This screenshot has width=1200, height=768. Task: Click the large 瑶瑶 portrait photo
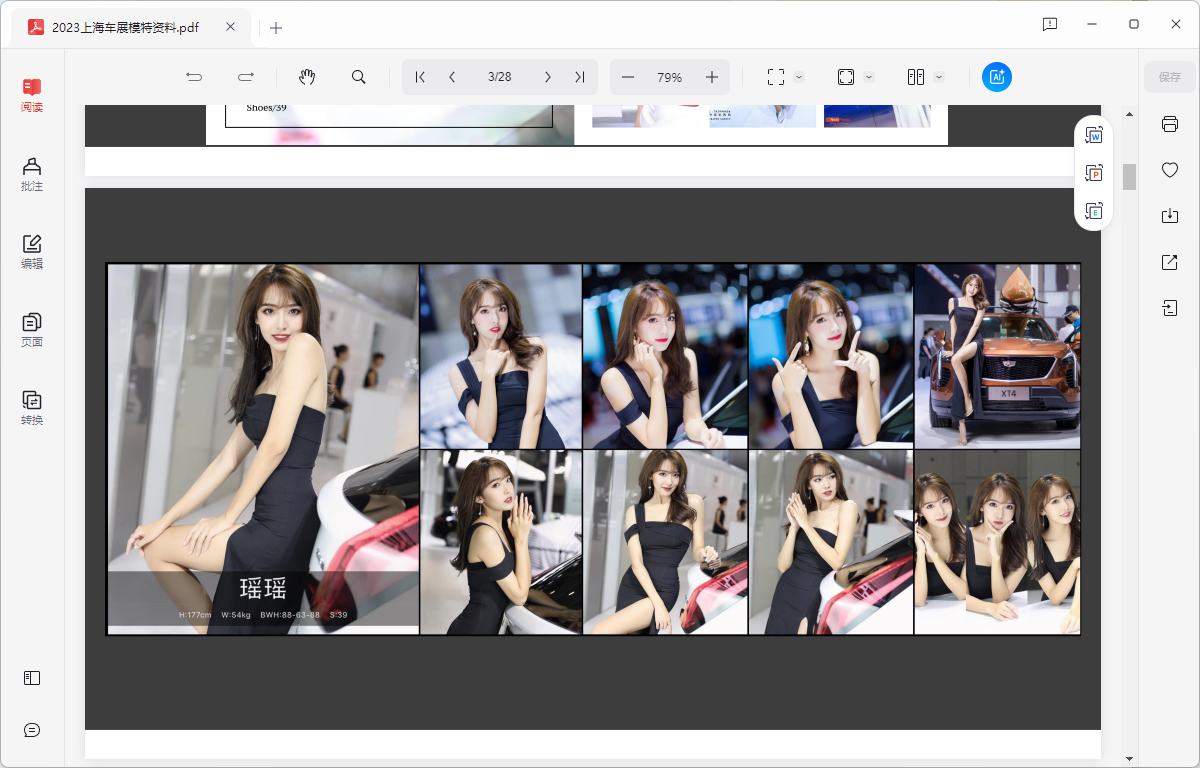point(263,449)
